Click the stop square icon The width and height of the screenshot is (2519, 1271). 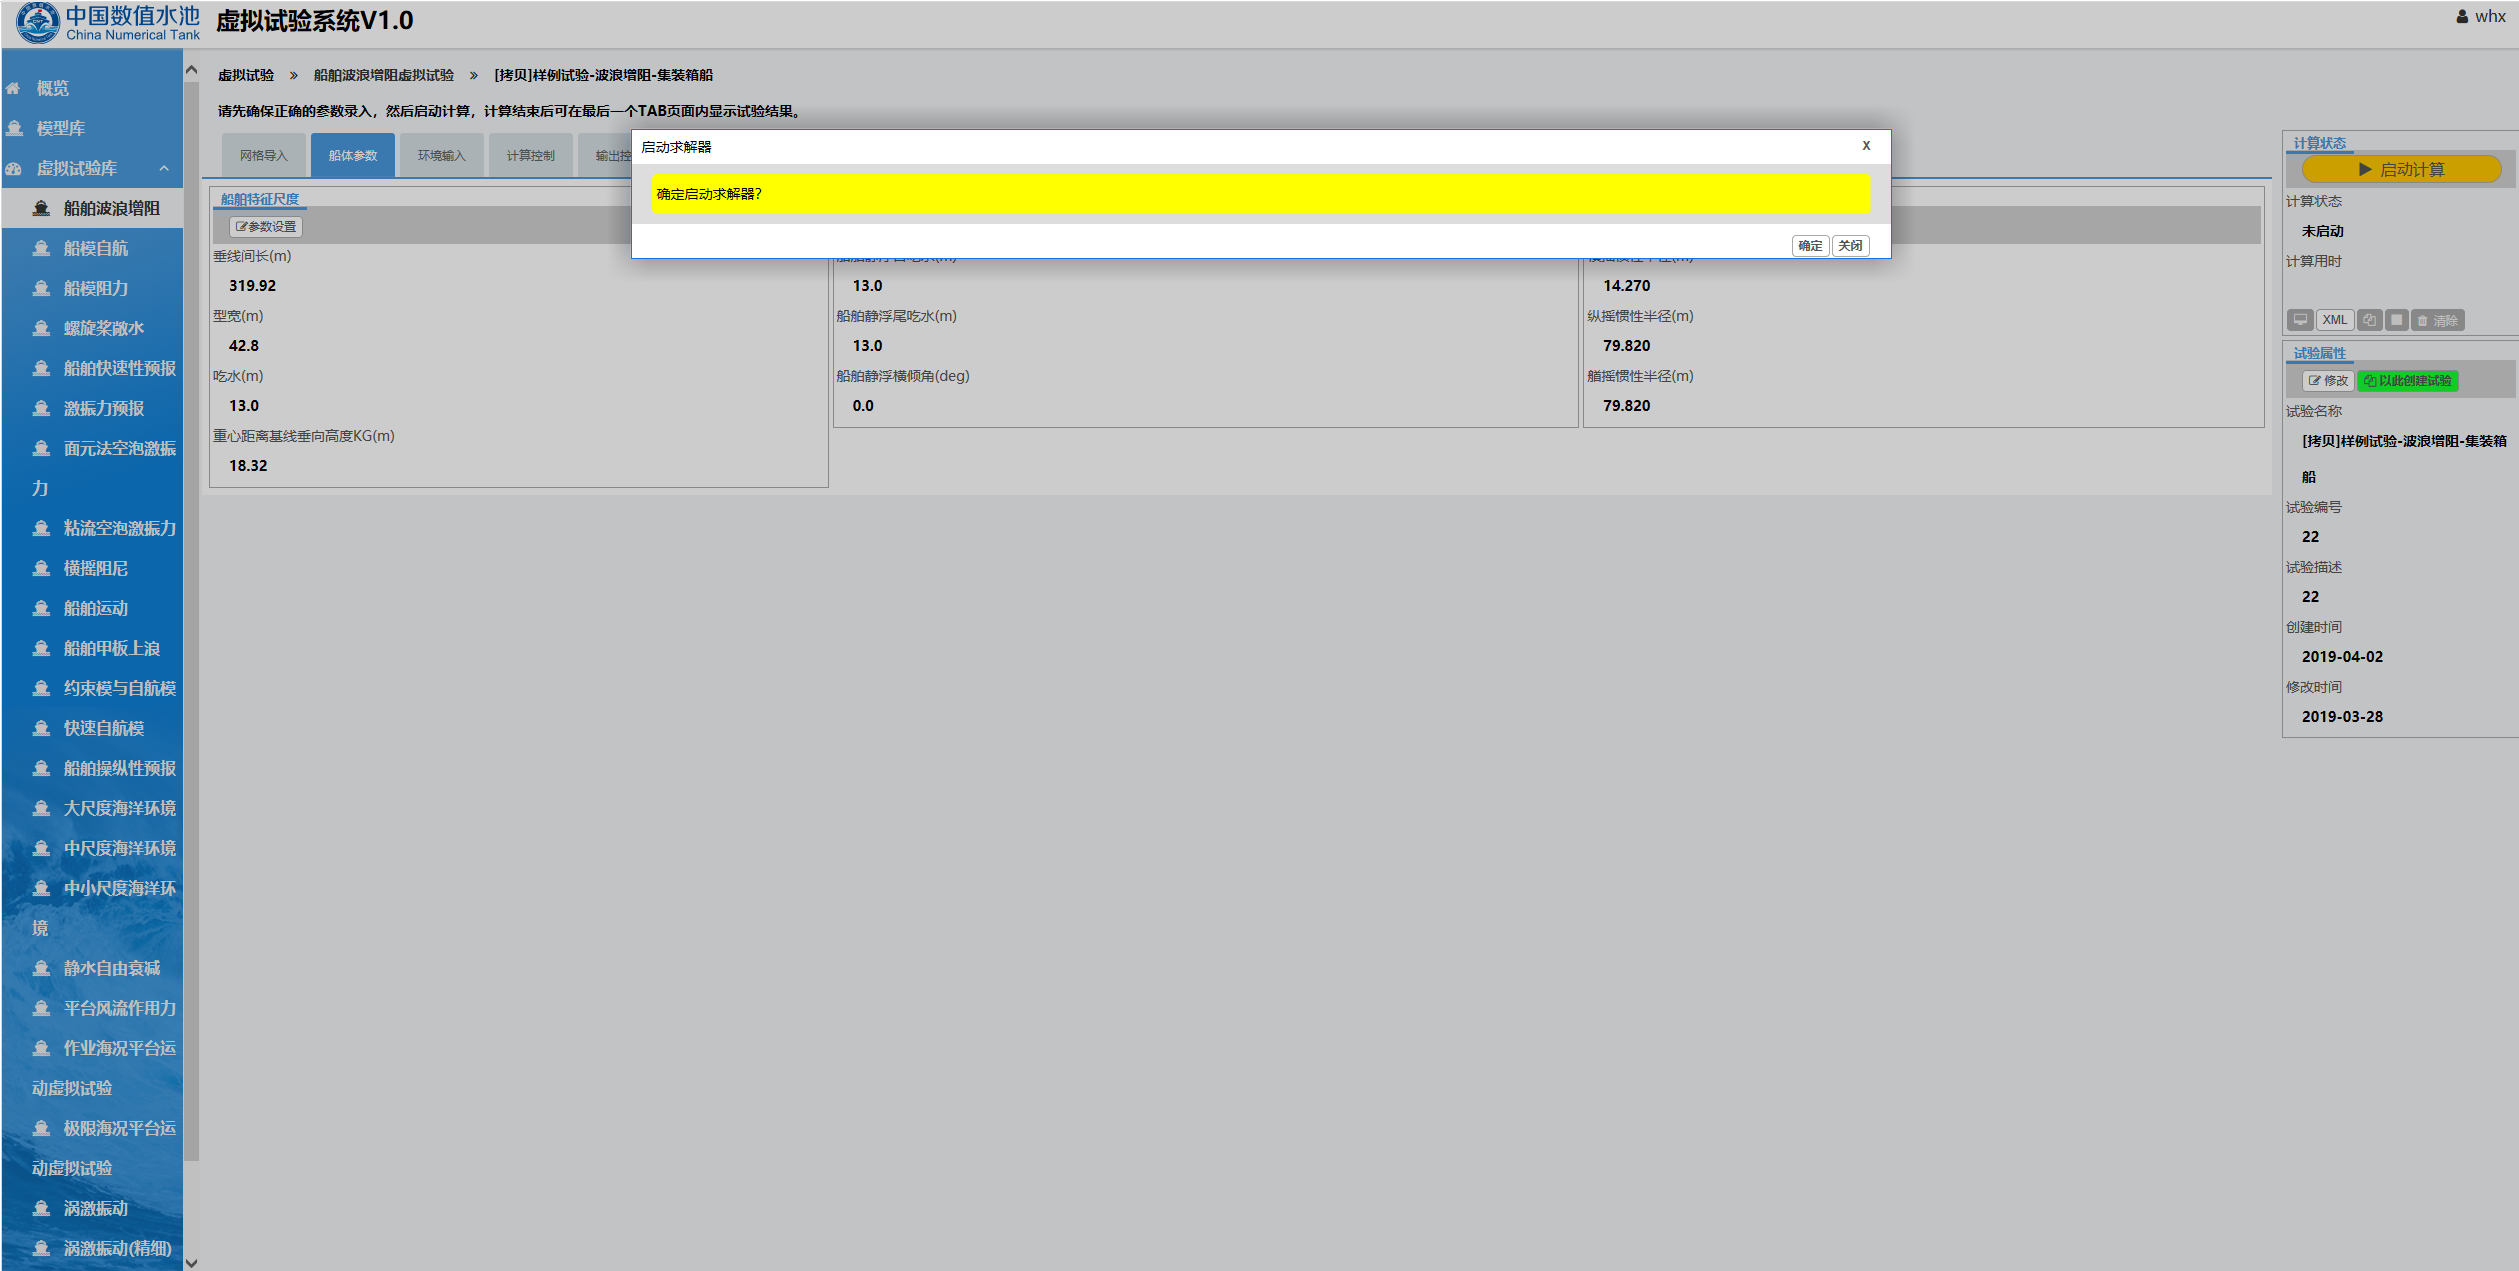(2396, 320)
